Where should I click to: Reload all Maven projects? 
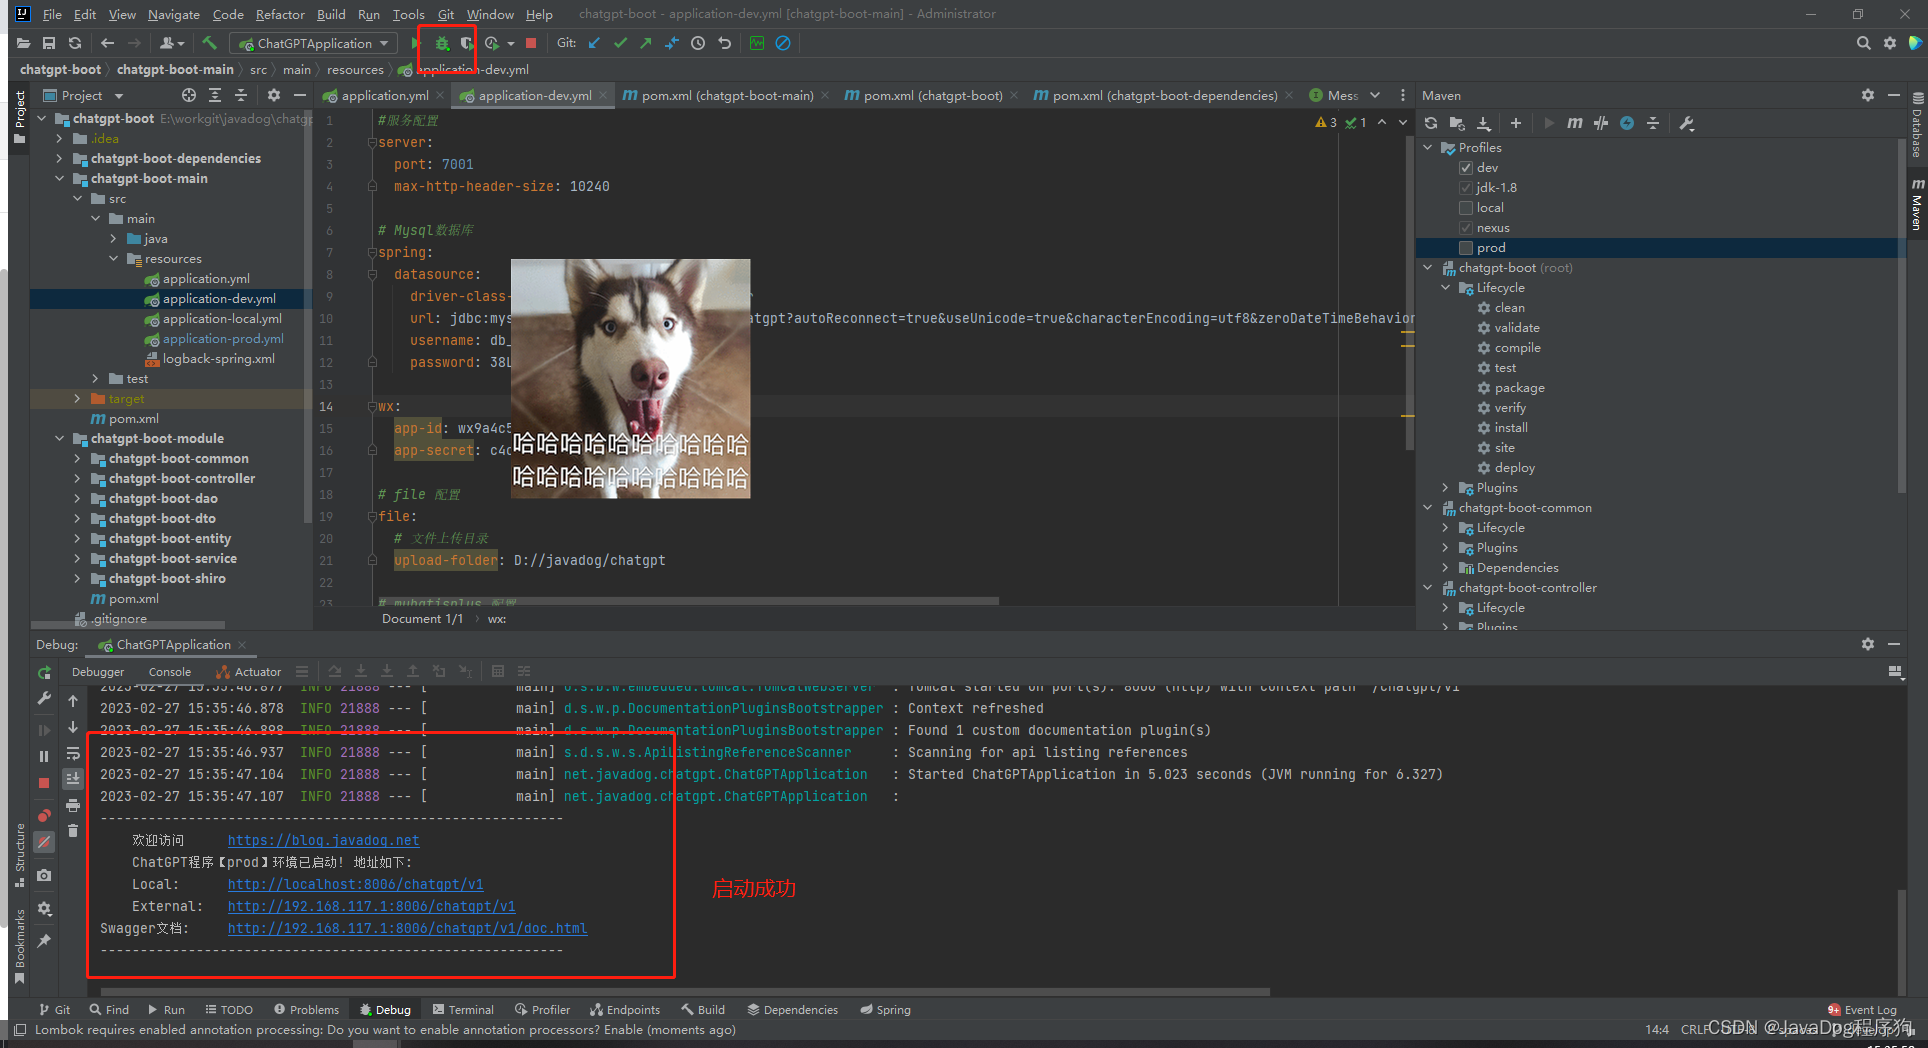point(1431,123)
